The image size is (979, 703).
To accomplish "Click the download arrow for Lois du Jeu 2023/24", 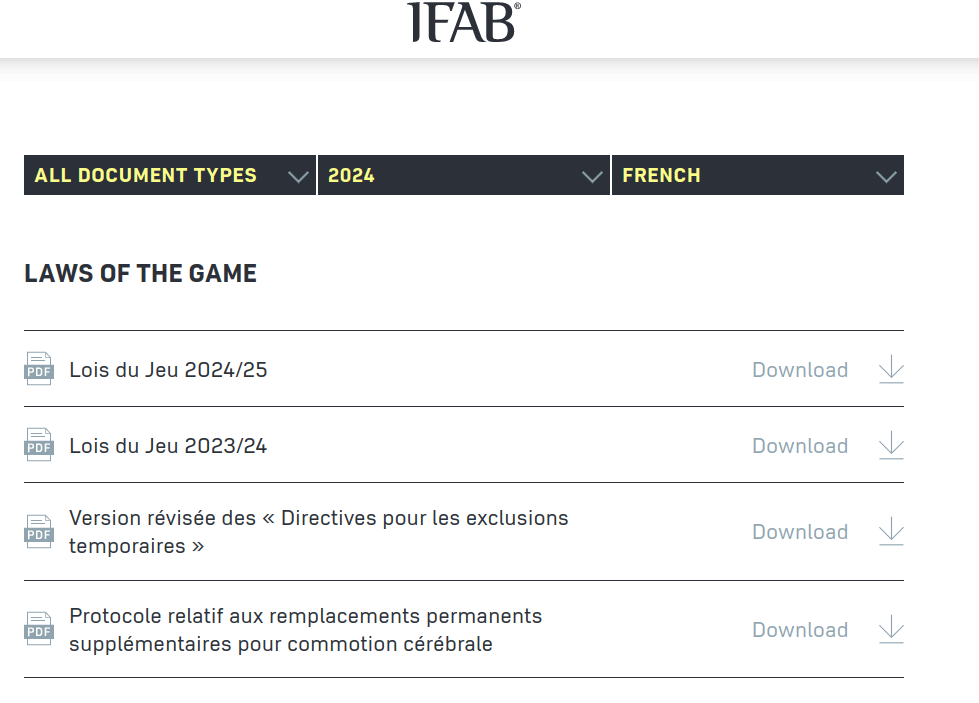I will coord(890,445).
